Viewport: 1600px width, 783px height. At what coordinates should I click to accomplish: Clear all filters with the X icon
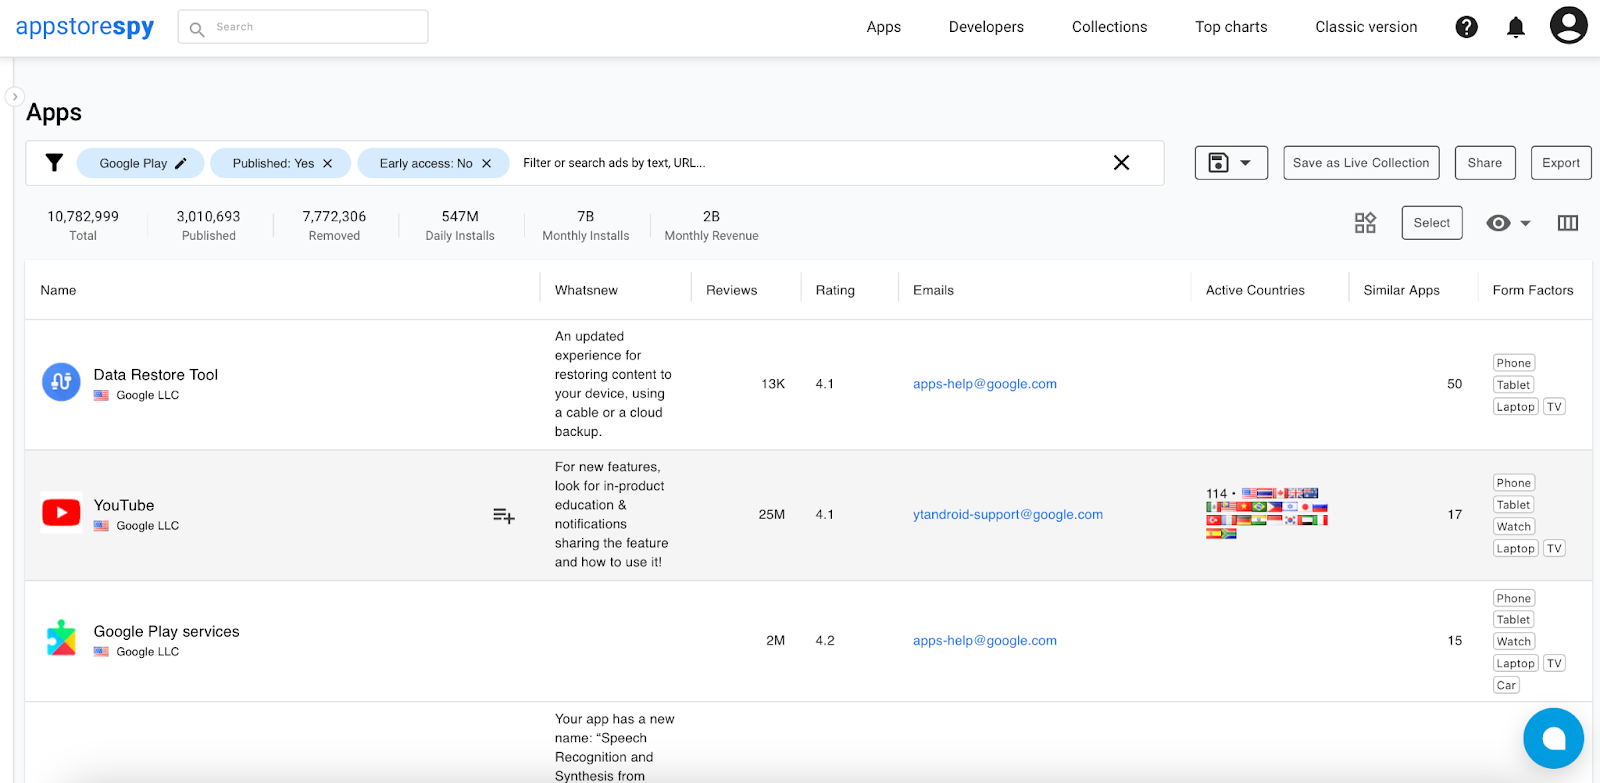(x=1121, y=162)
